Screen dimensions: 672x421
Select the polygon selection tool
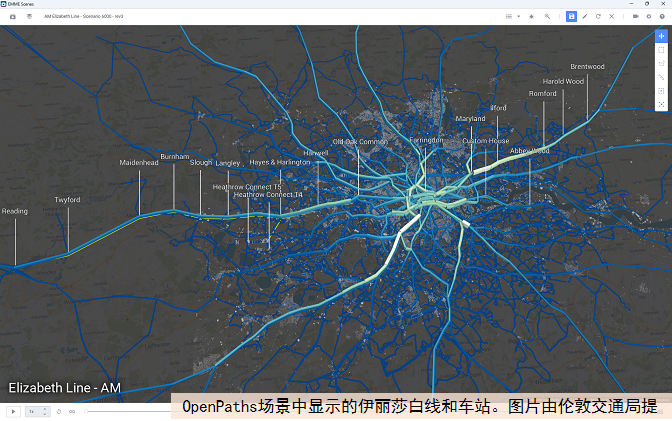(x=661, y=63)
